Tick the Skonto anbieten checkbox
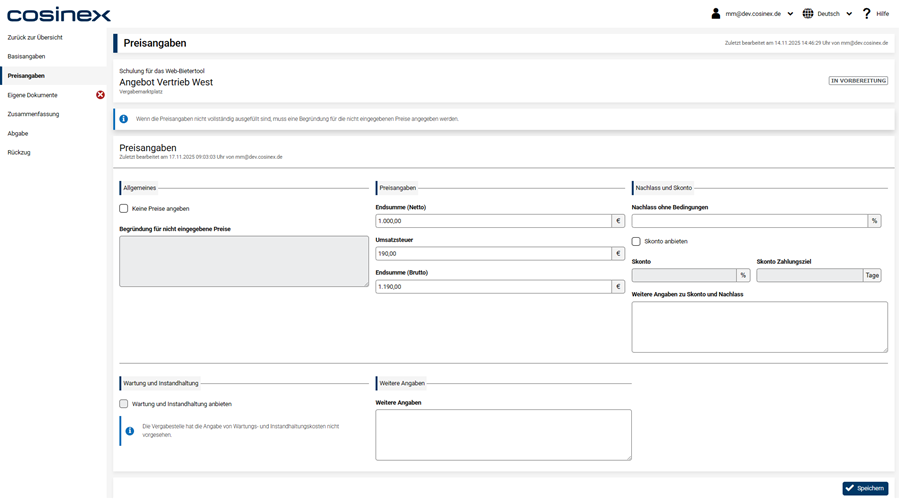Image resolution: width=900 pixels, height=499 pixels. 636,241
